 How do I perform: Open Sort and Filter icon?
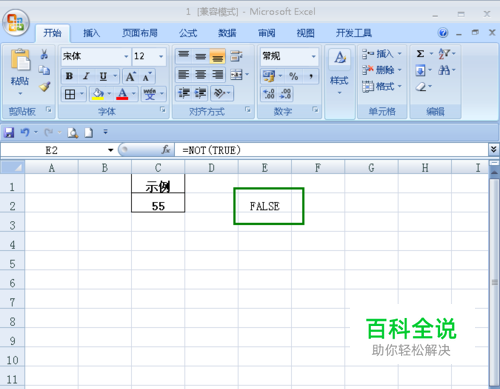coord(444,53)
